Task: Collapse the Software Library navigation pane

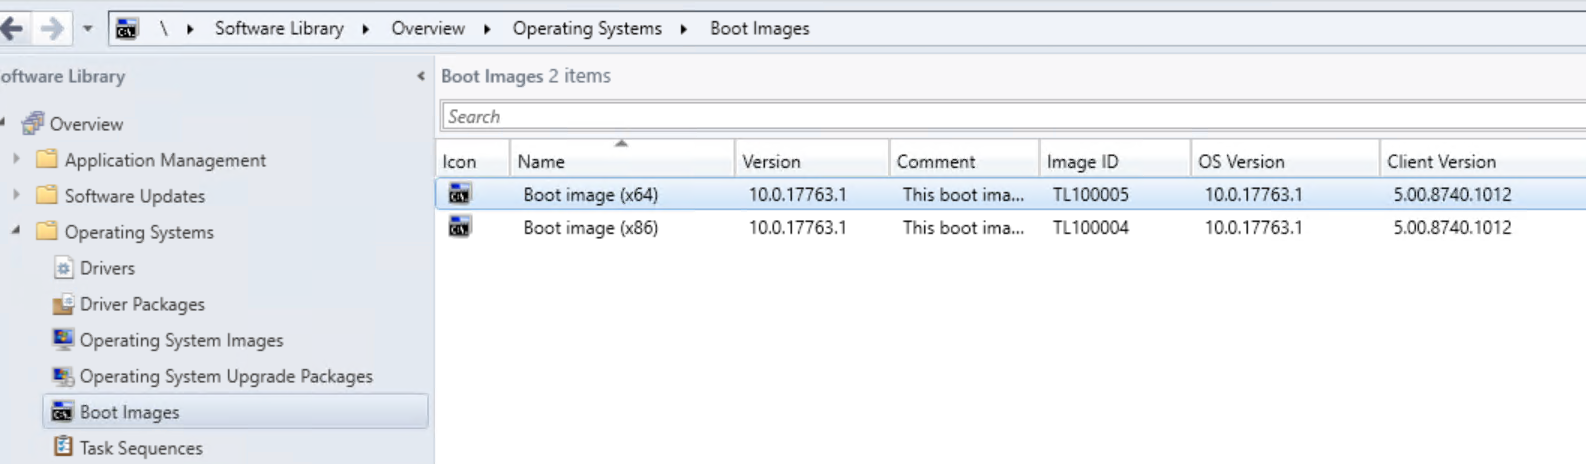Action: [421, 76]
